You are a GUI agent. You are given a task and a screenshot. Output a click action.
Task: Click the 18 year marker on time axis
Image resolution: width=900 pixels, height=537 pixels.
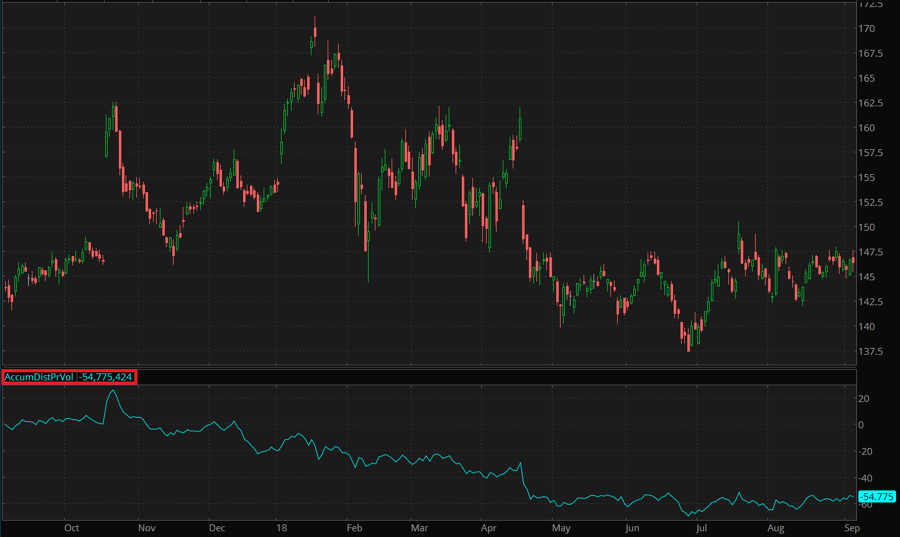(284, 526)
